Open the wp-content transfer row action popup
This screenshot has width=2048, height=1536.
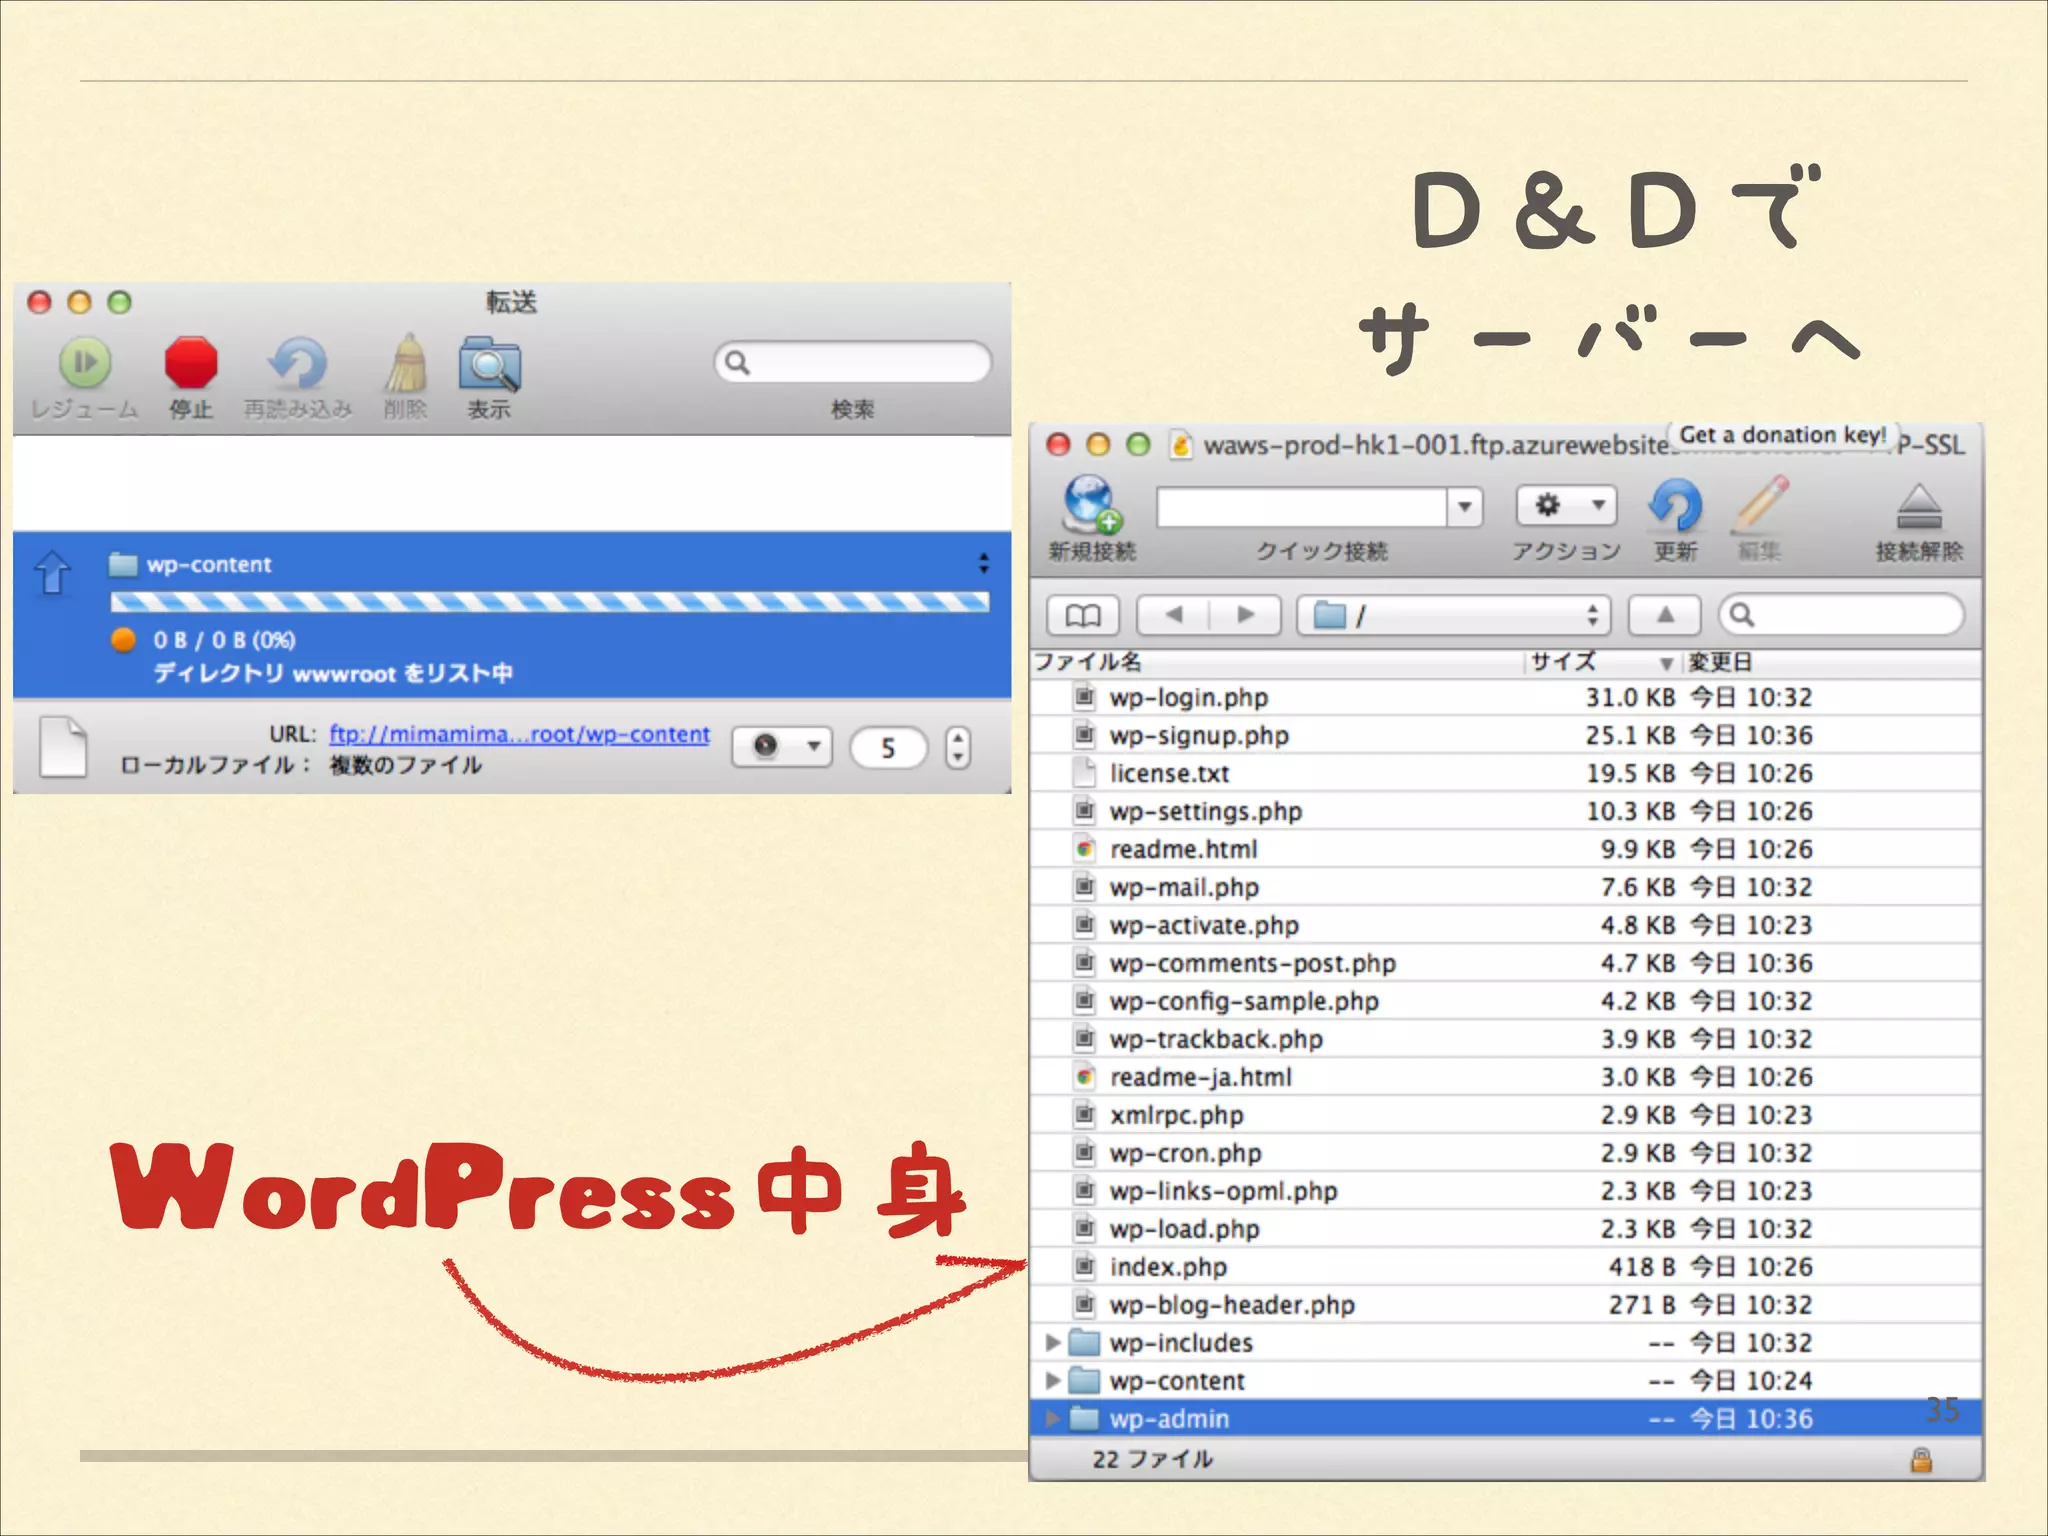(984, 564)
